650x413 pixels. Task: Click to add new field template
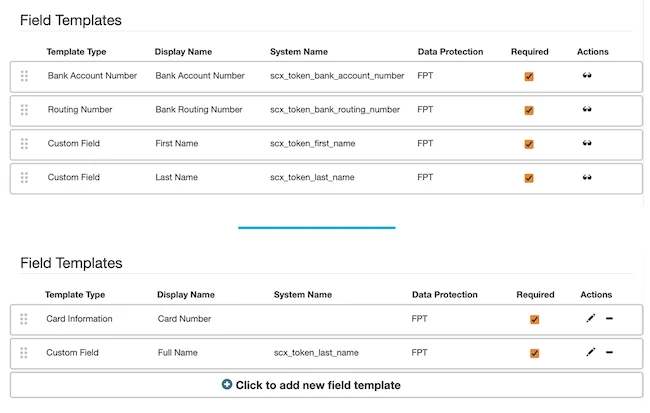coord(326,385)
